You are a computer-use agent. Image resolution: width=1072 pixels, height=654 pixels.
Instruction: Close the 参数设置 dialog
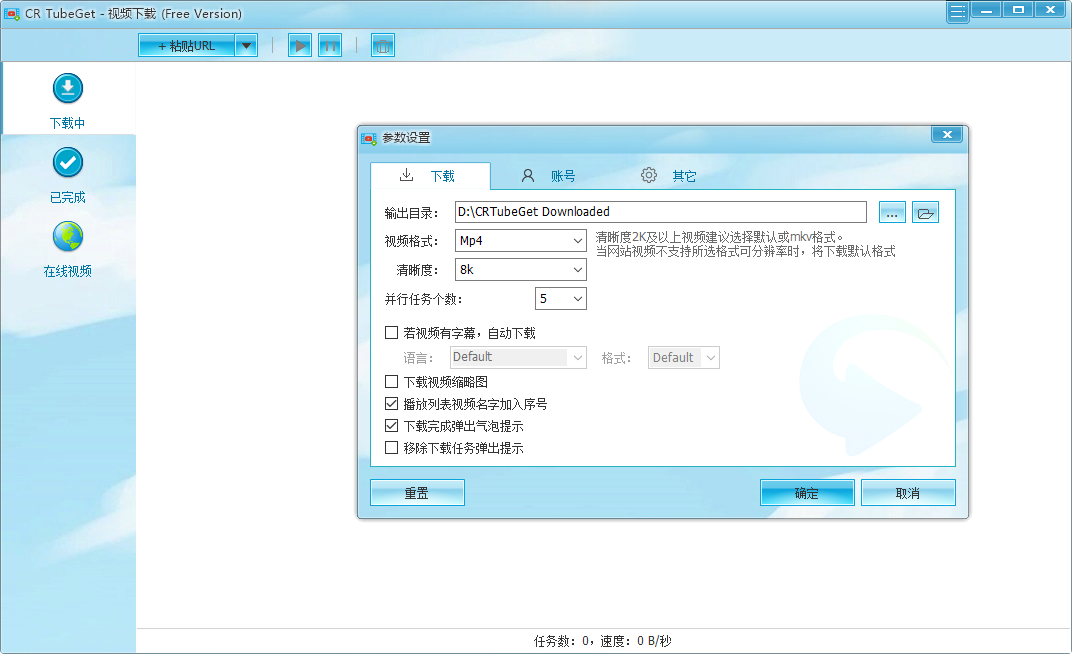(947, 135)
